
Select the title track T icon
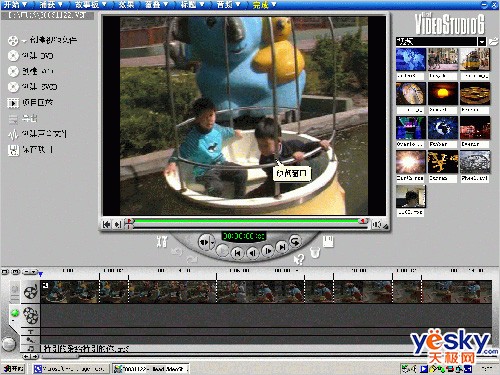click(x=31, y=332)
